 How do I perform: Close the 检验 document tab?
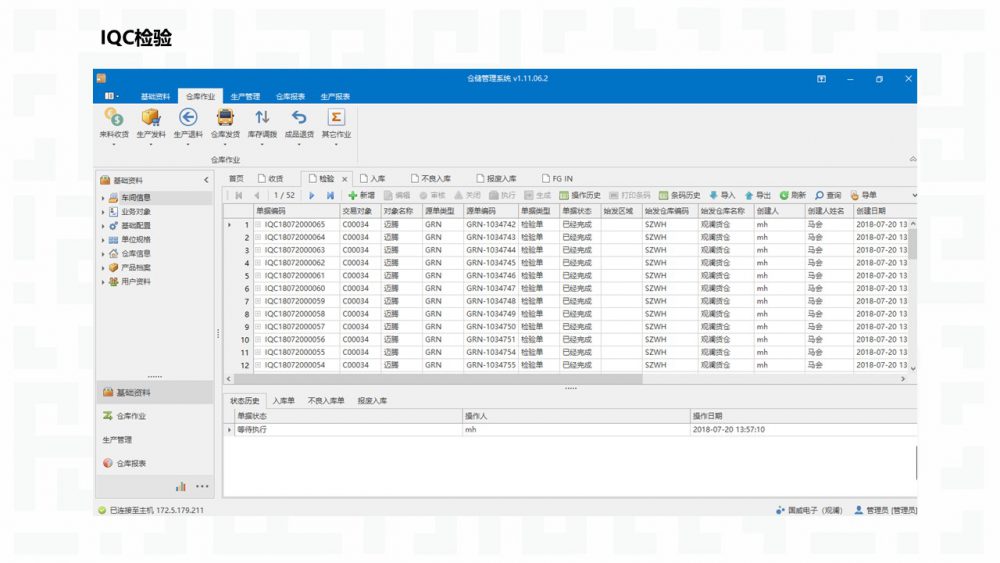click(344, 179)
